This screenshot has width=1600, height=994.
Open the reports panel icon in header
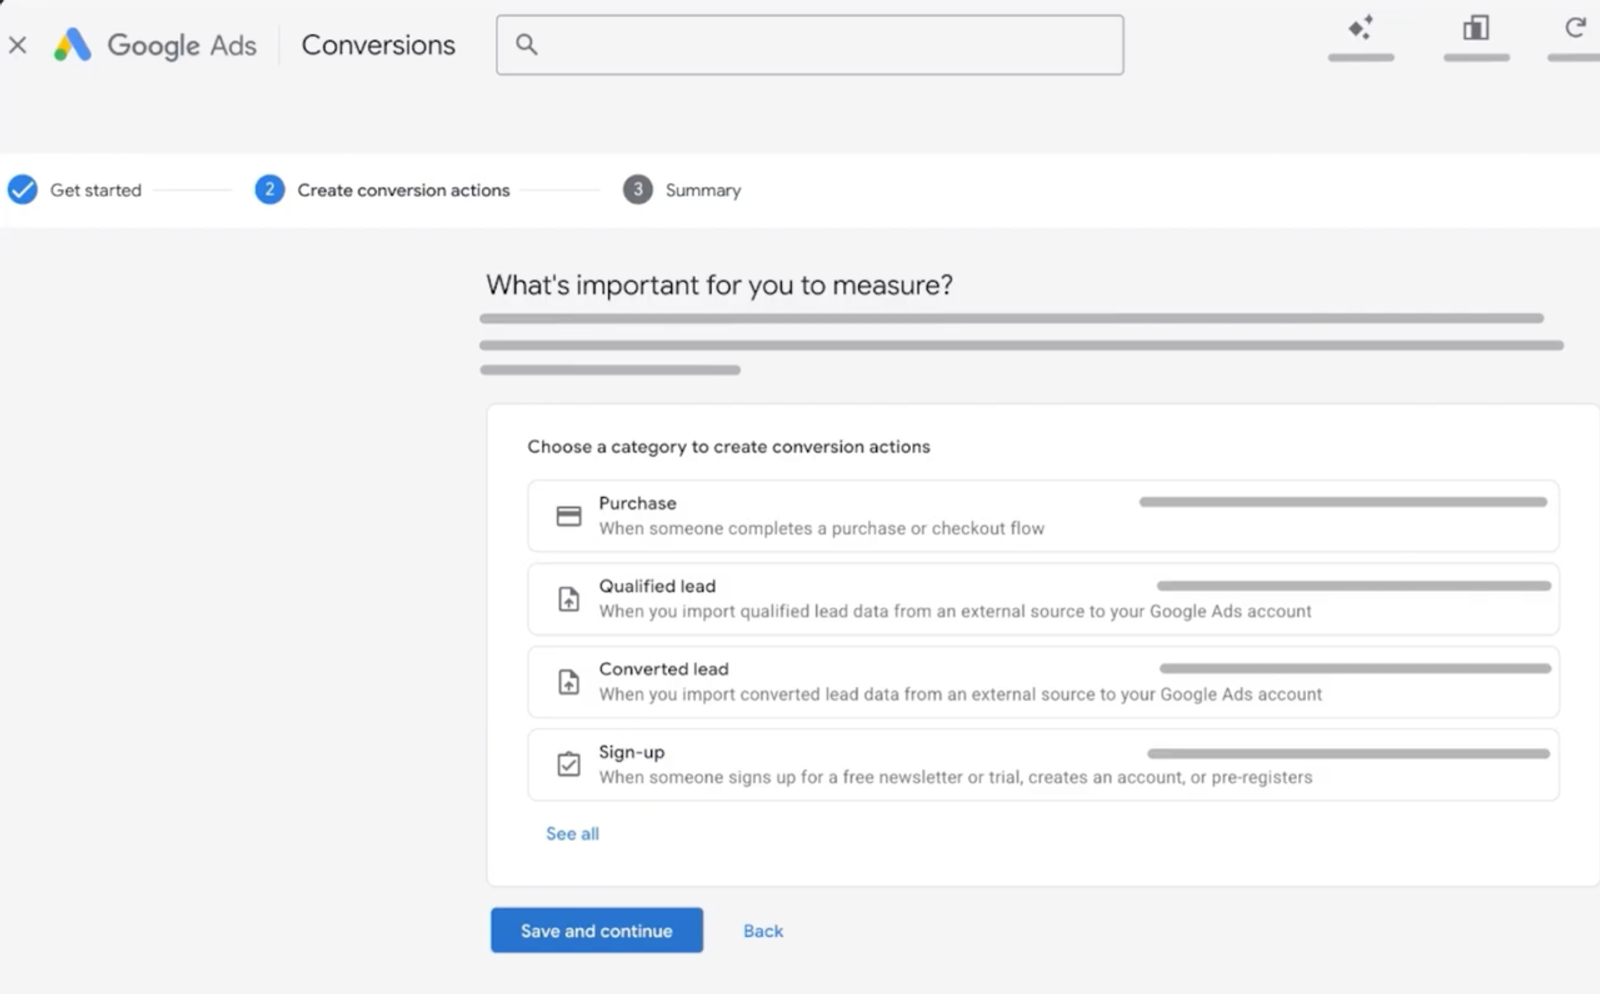tap(1476, 28)
